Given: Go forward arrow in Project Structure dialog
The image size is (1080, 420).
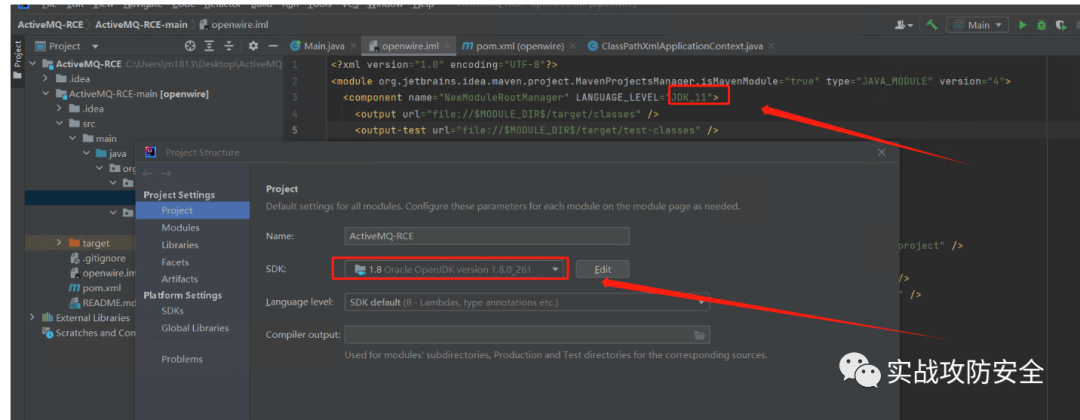Looking at the screenshot, I should click(166, 174).
